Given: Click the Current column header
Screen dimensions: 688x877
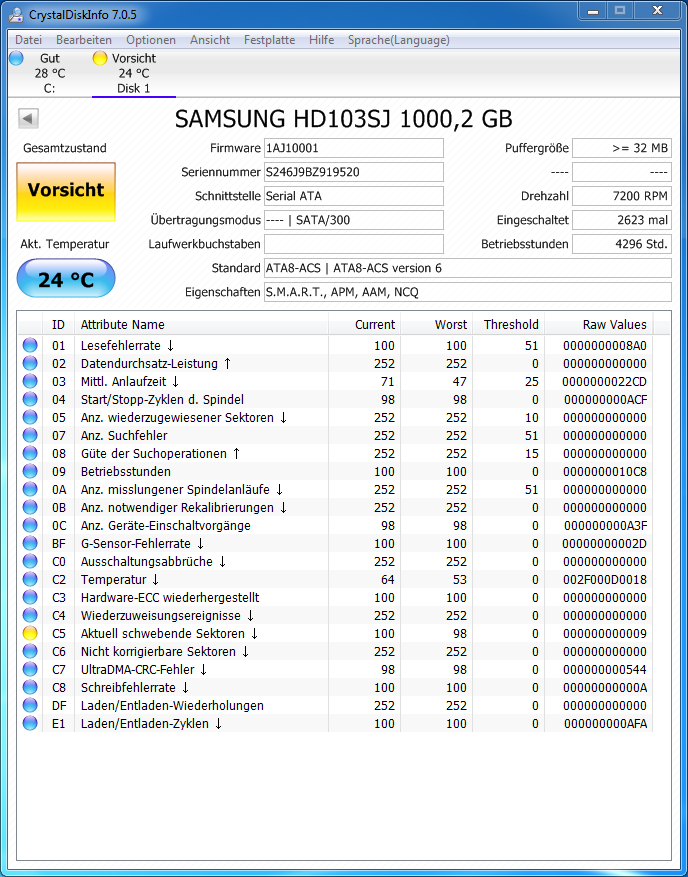Looking at the screenshot, I should (365, 324).
